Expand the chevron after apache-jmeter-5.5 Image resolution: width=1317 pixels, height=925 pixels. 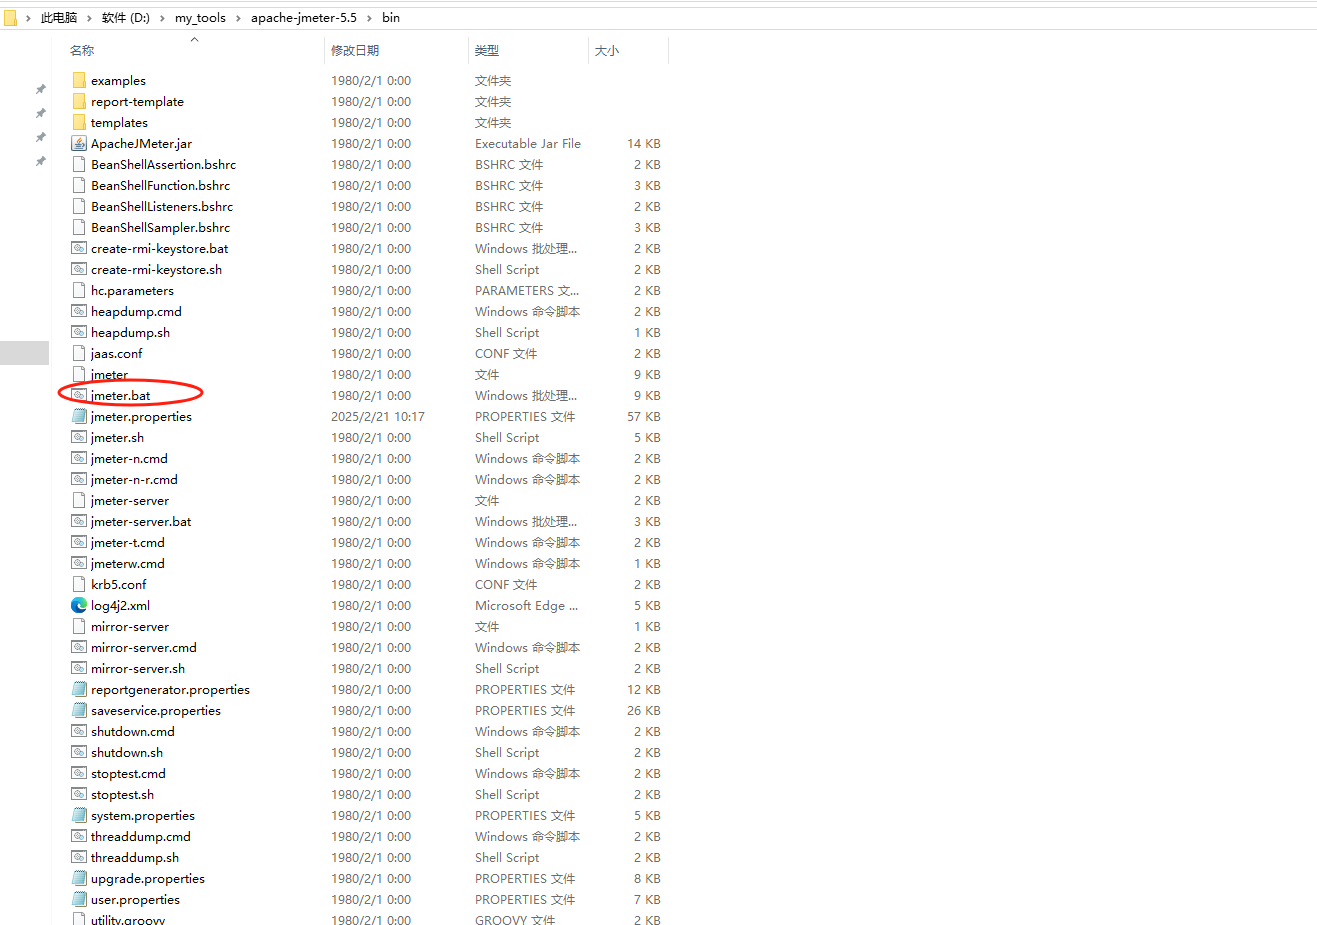coord(369,18)
